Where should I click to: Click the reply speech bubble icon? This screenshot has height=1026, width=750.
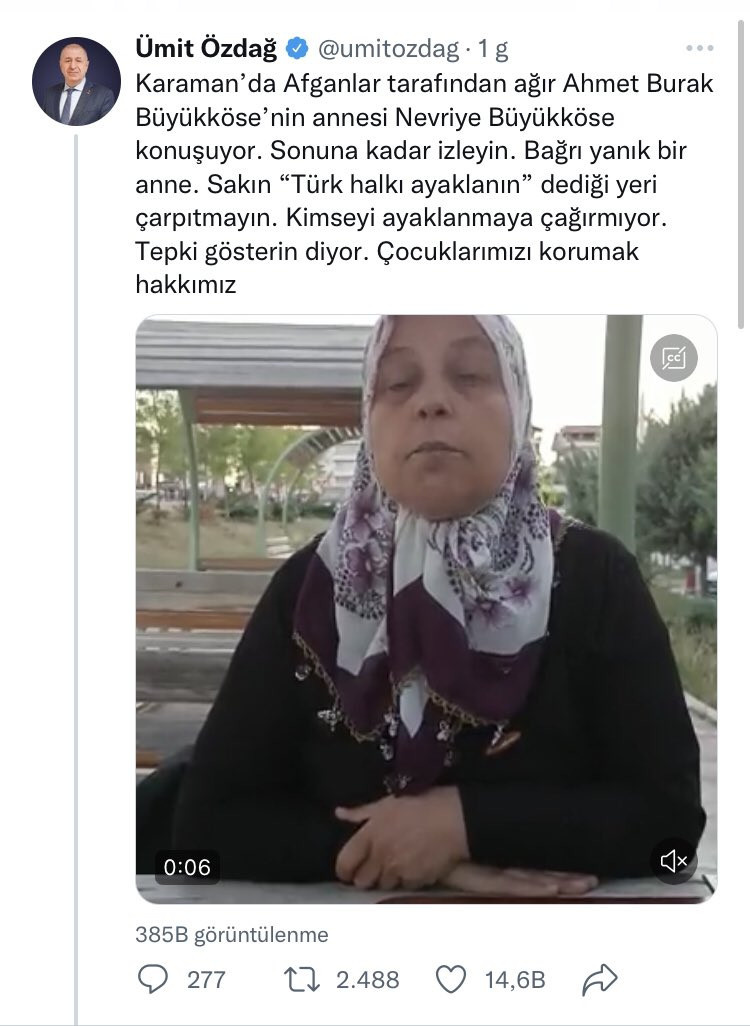pos(153,979)
